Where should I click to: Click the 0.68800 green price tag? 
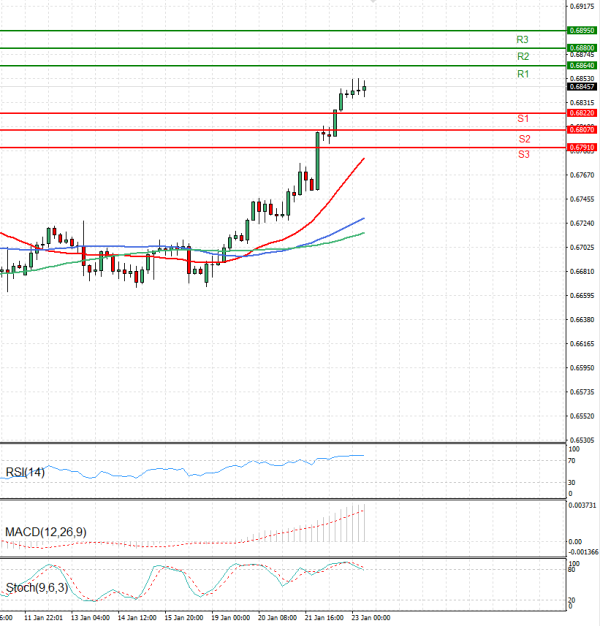[583, 48]
